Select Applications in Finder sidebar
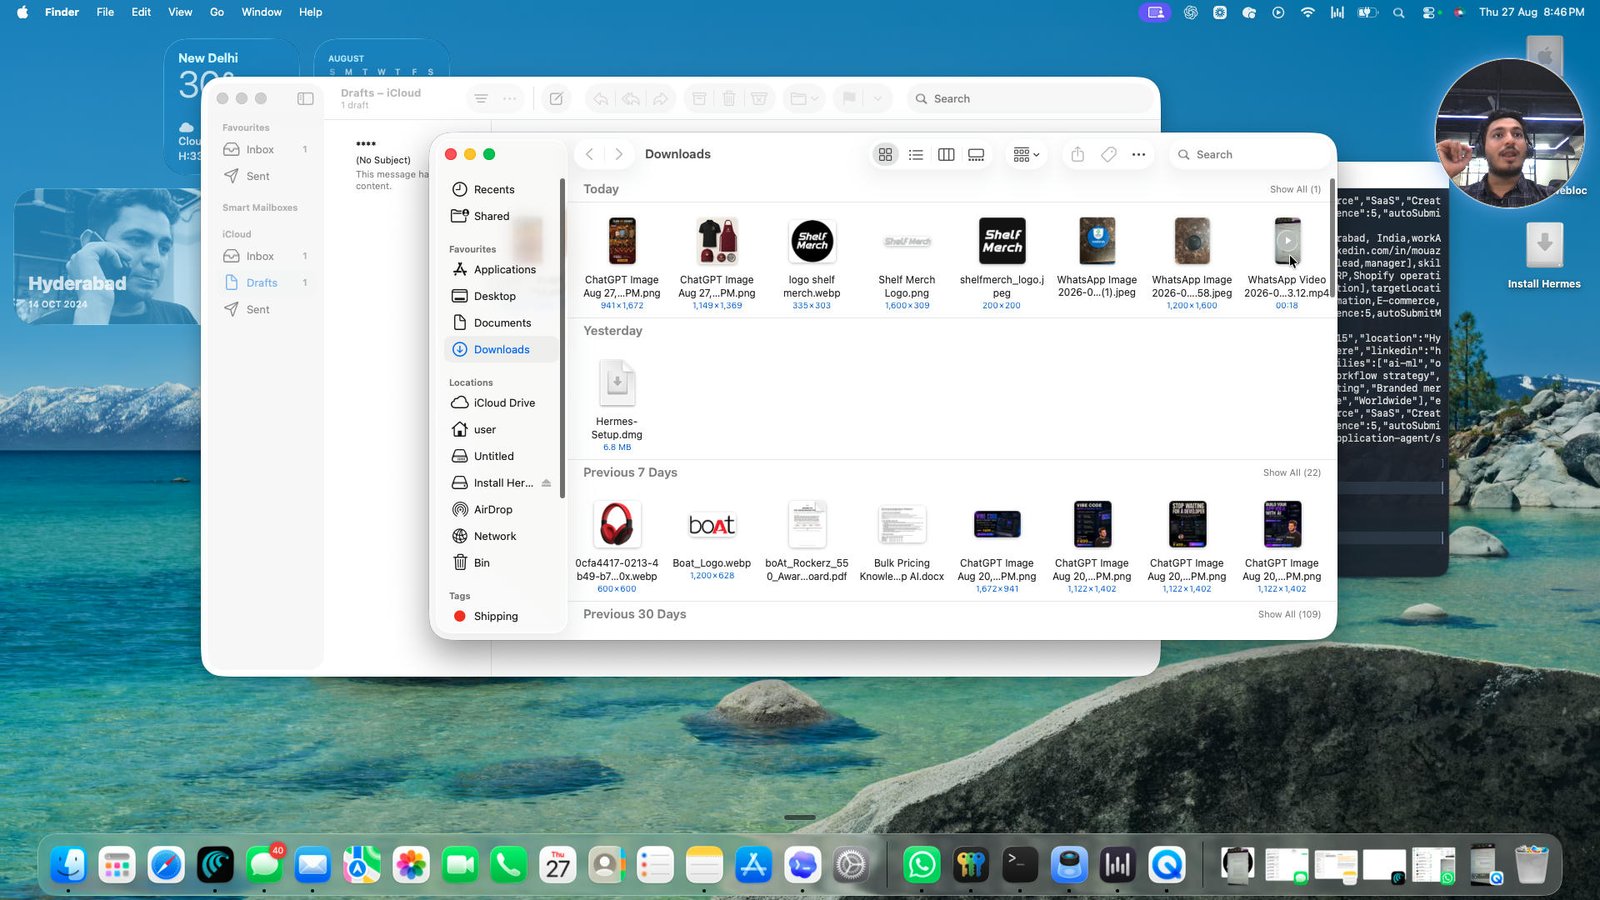Screen dimensions: 1600x900 pos(503,270)
